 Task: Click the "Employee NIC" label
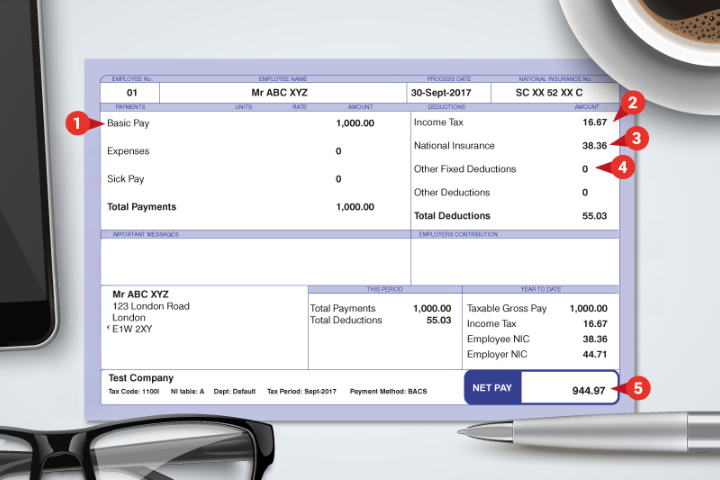coord(498,339)
